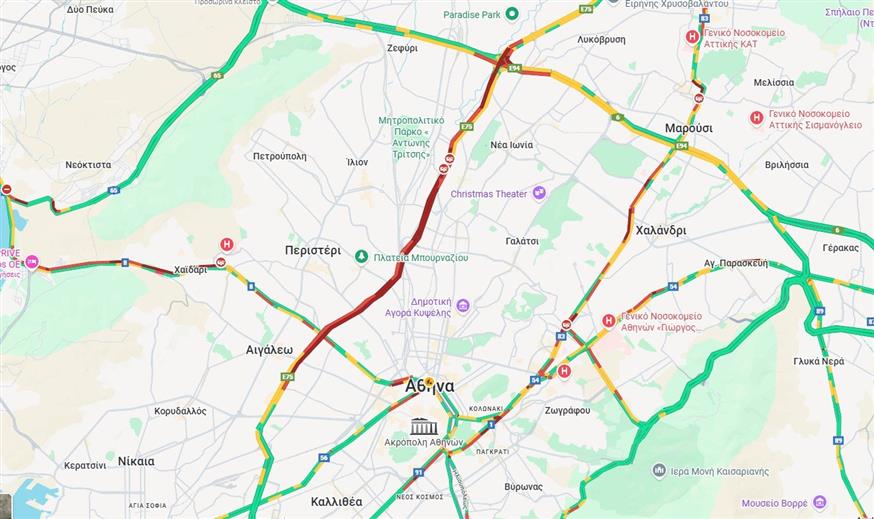Open the Christmas Theater purple marker

[539, 193]
